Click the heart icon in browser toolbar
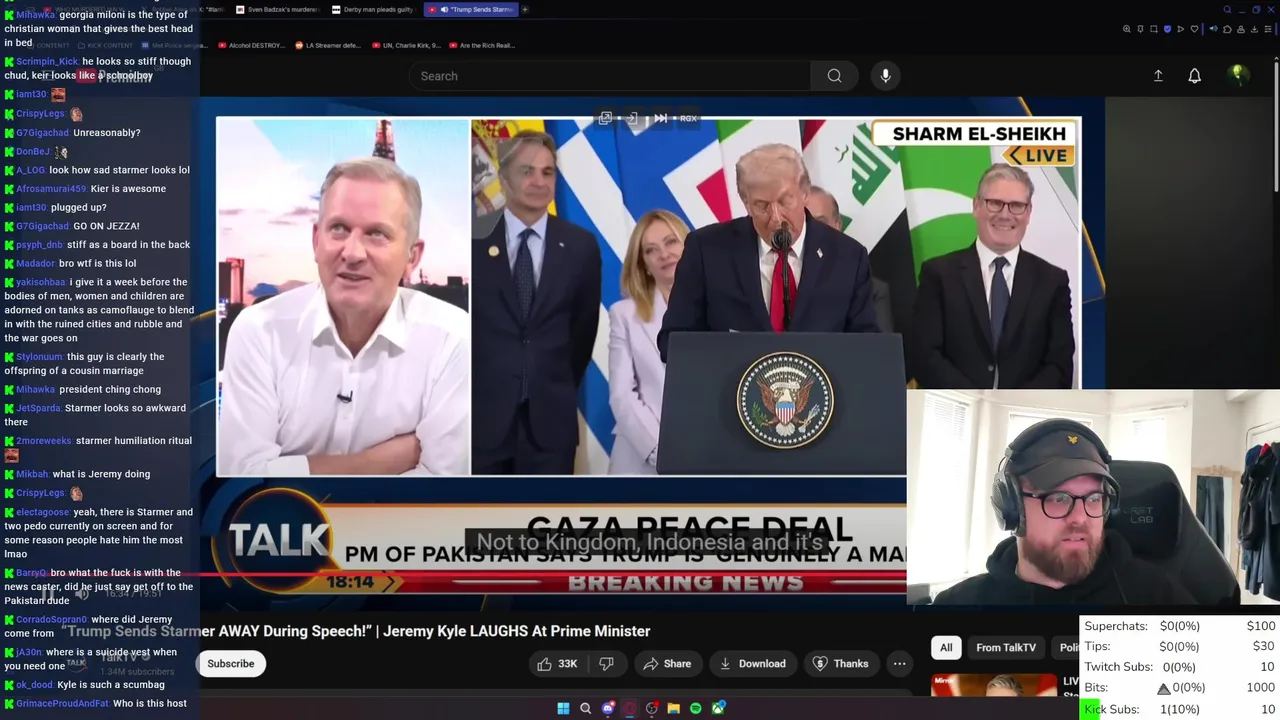This screenshot has height=720, width=1280. tap(1193, 29)
